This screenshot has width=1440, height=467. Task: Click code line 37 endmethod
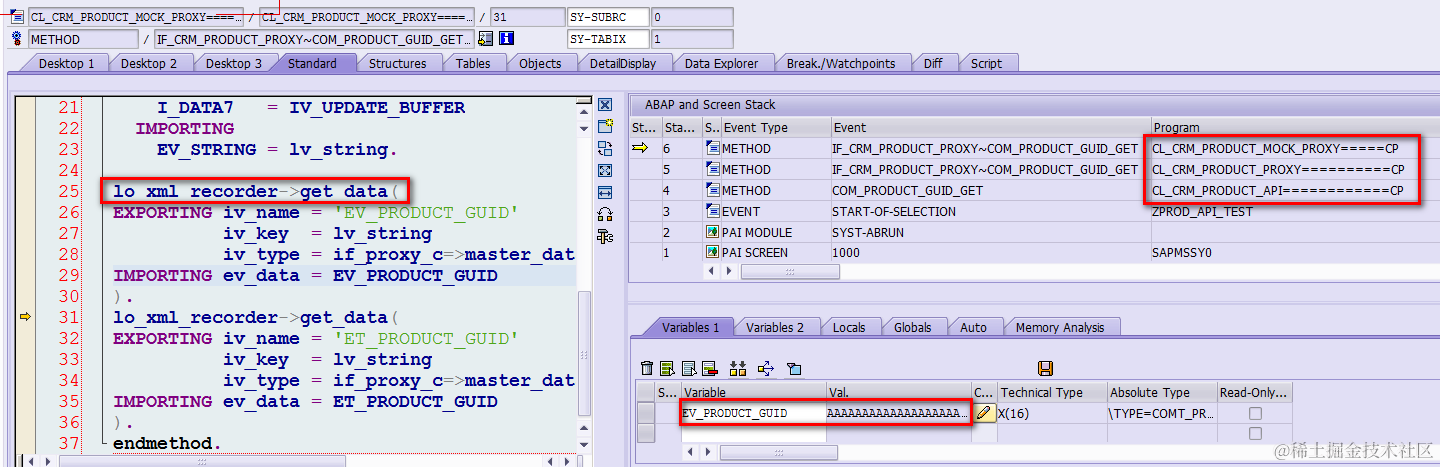pyautogui.click(x=168, y=443)
